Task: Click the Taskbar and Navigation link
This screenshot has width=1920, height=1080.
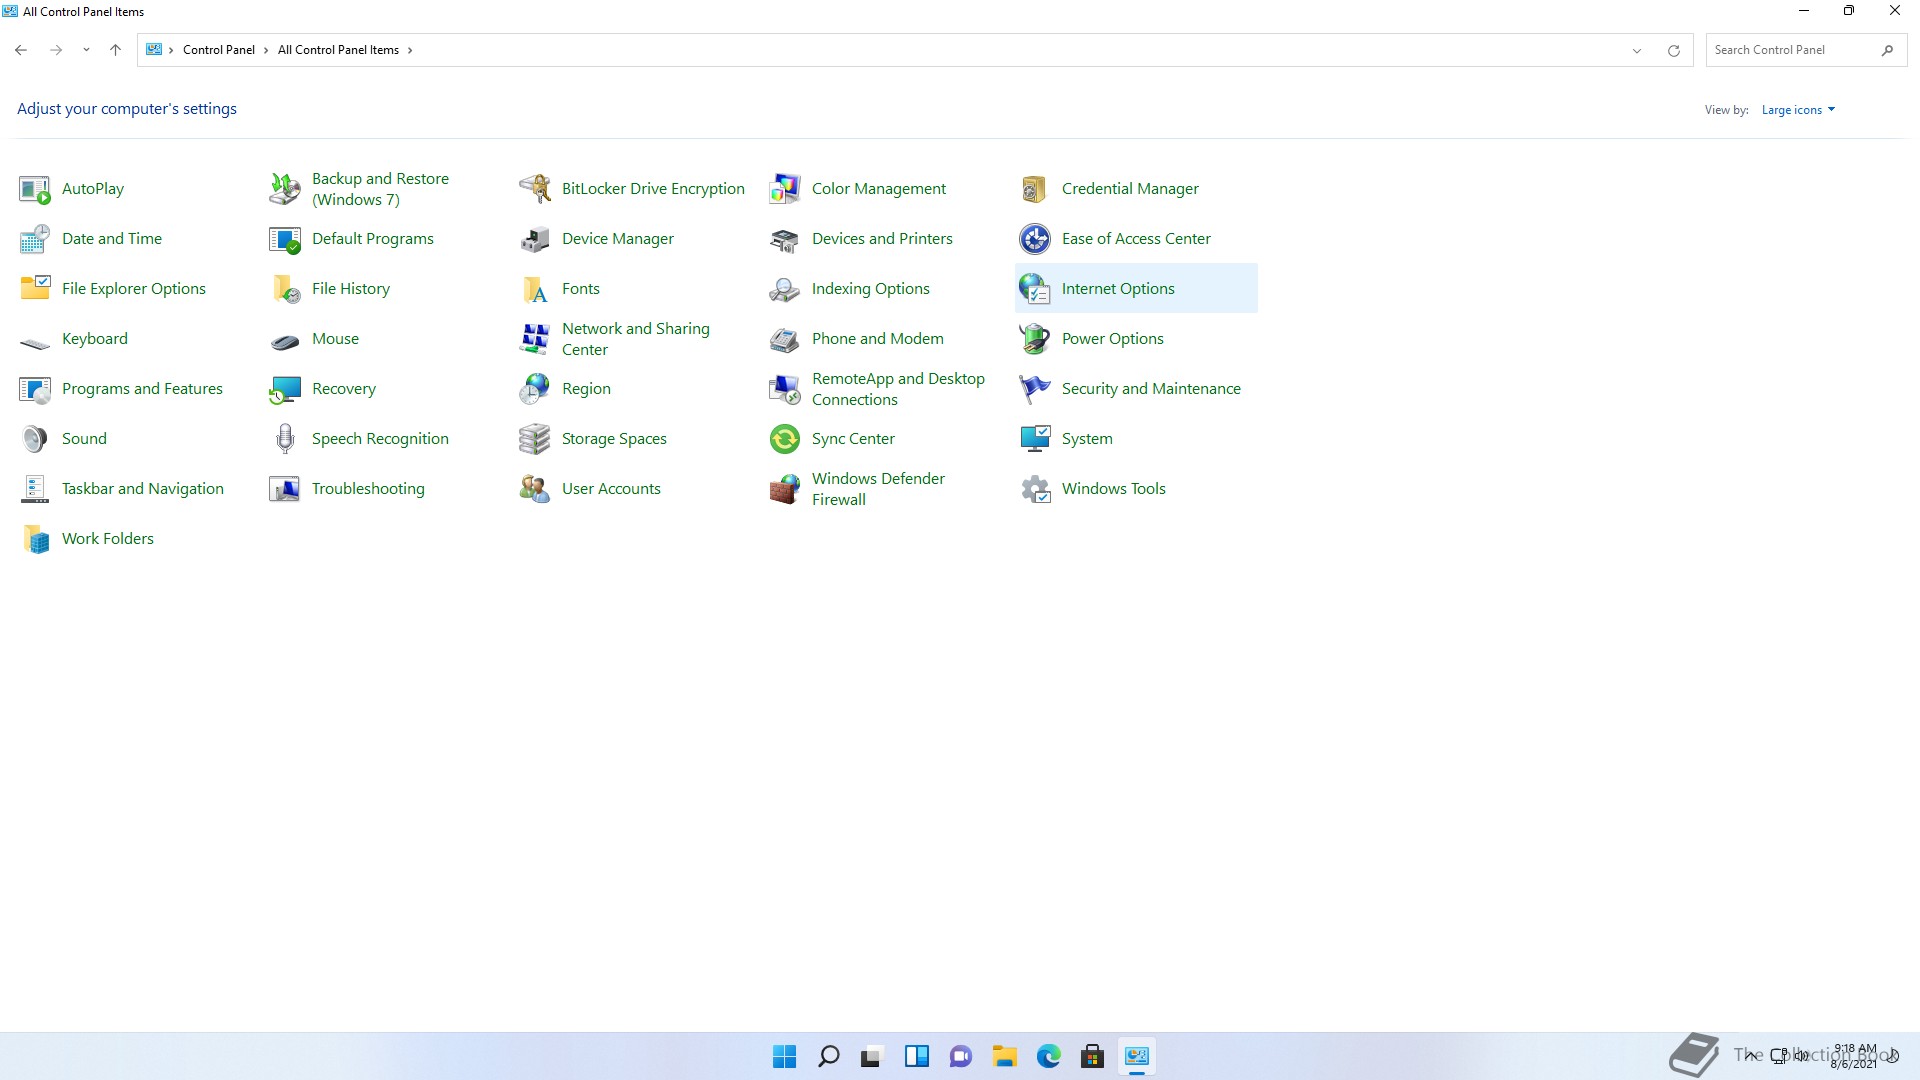Action: (x=143, y=489)
